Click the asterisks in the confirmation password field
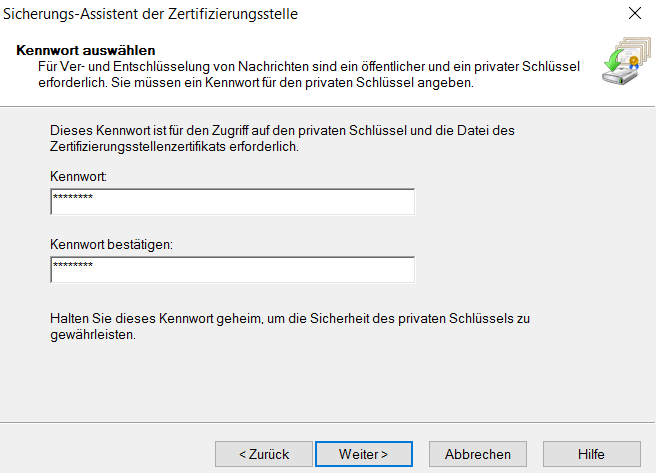Viewport: 656px width, 473px height. [72, 266]
